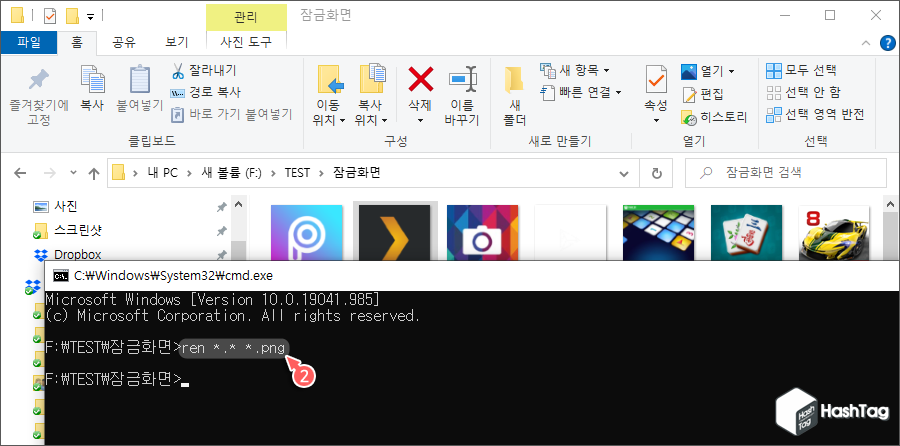Click the new folder icon in the quick access toolbar
This screenshot has width=900, height=446.
click(72, 15)
